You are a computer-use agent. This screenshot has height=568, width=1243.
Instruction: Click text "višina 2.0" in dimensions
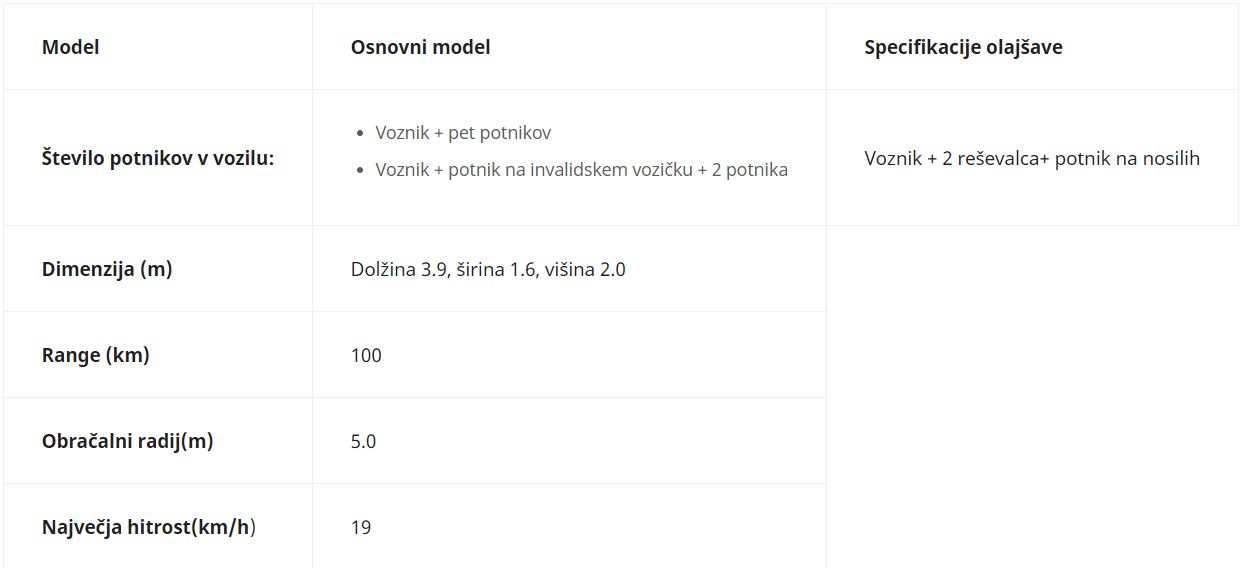pos(585,269)
